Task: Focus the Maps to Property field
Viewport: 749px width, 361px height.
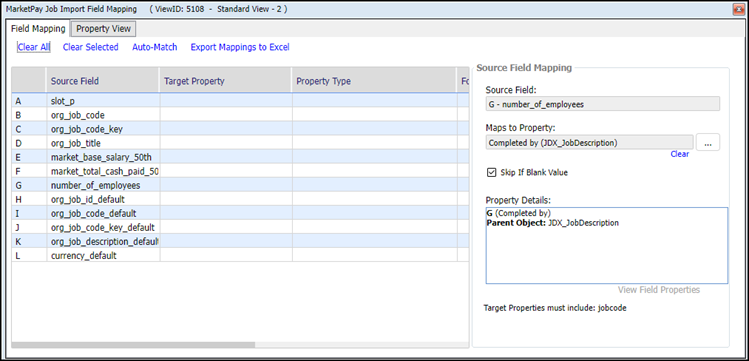Action: click(589, 142)
